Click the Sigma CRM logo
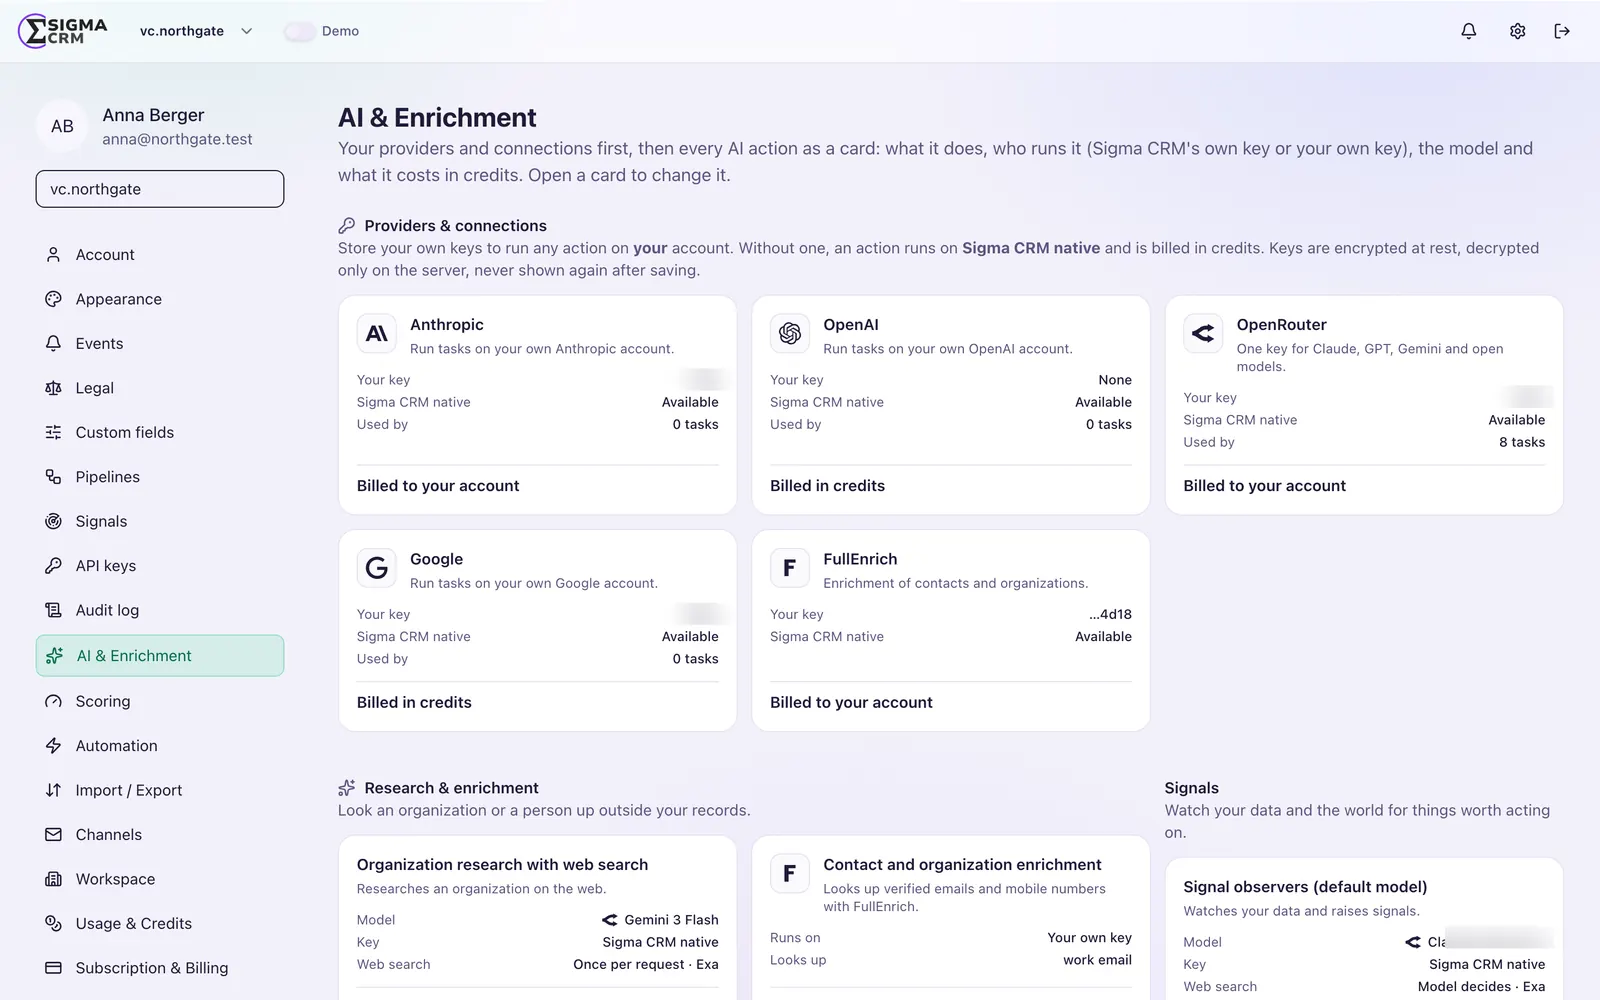 pos(63,31)
